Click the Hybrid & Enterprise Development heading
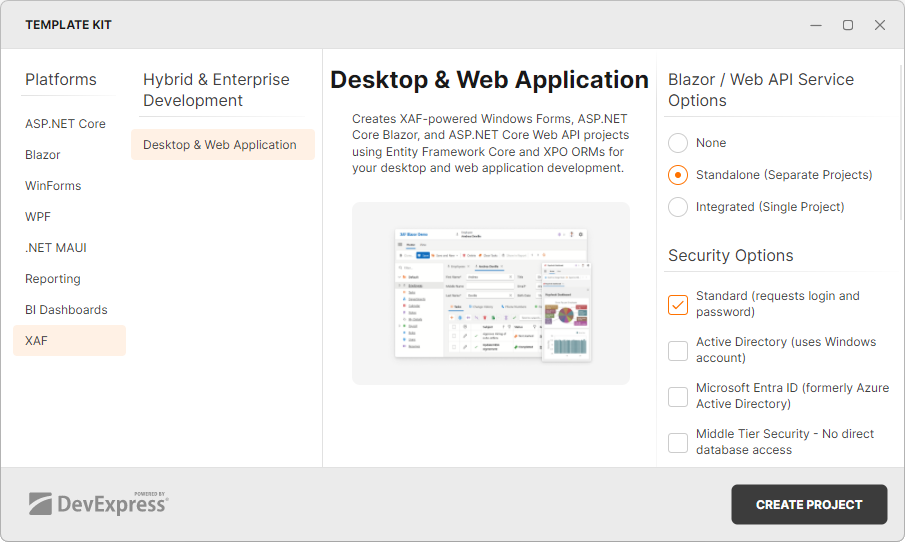Screen dimensions: 905x542 [x=216, y=90]
